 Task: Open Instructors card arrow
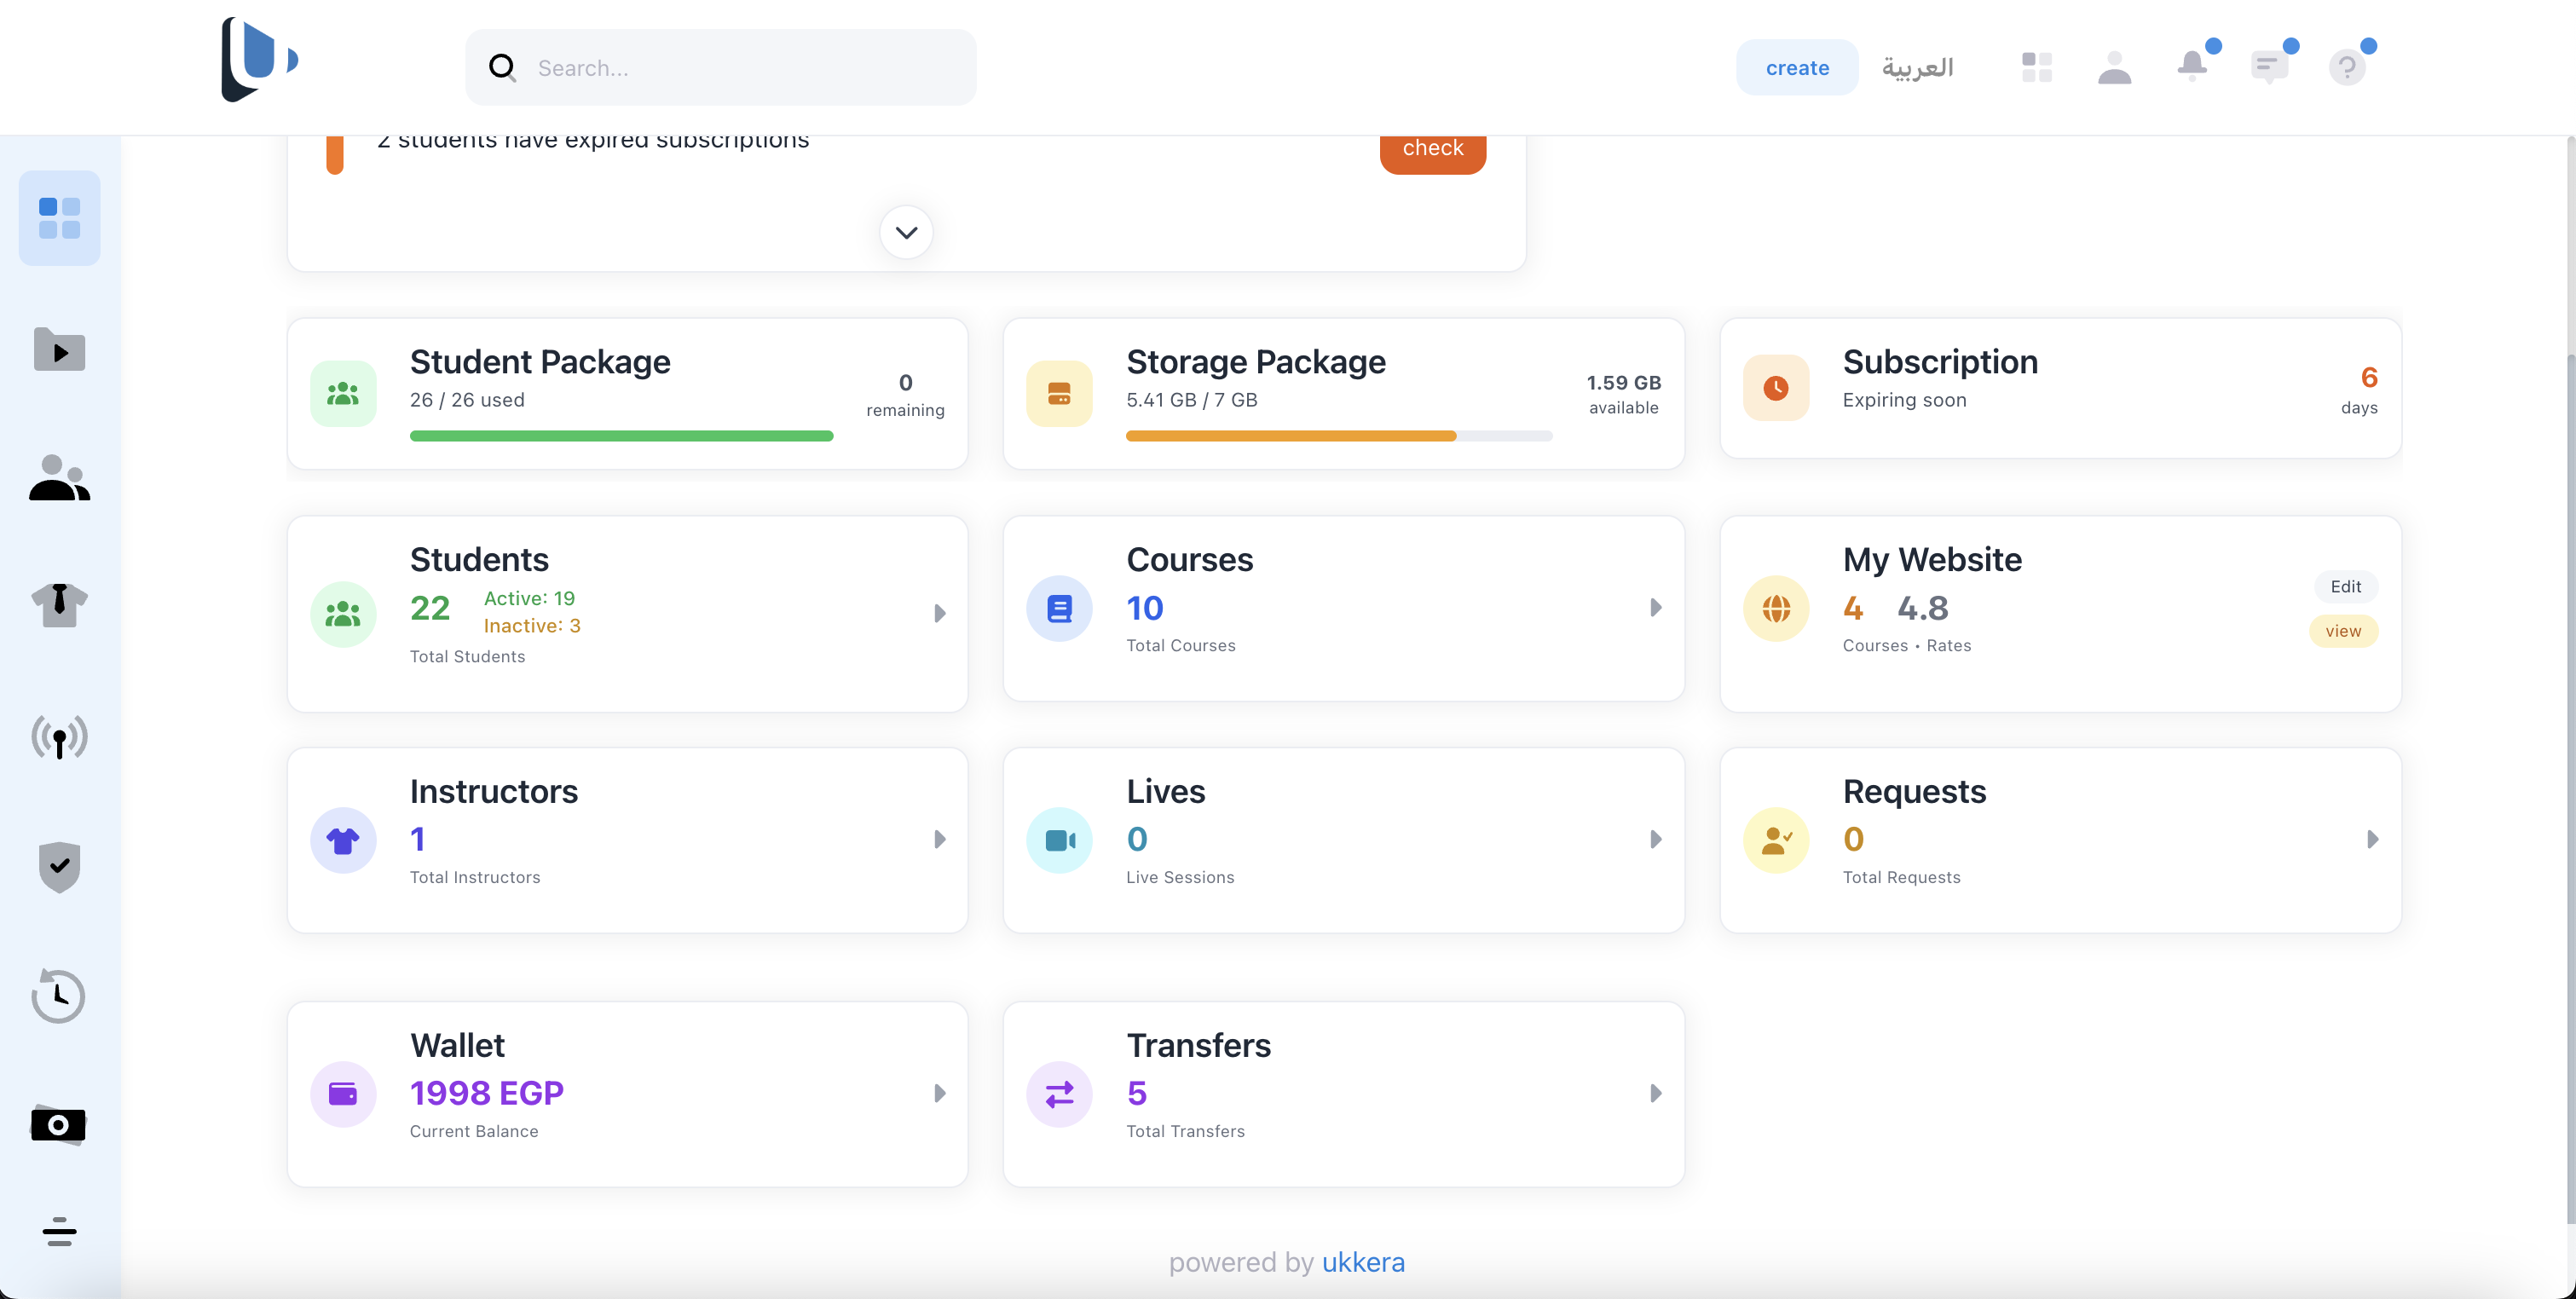(940, 839)
